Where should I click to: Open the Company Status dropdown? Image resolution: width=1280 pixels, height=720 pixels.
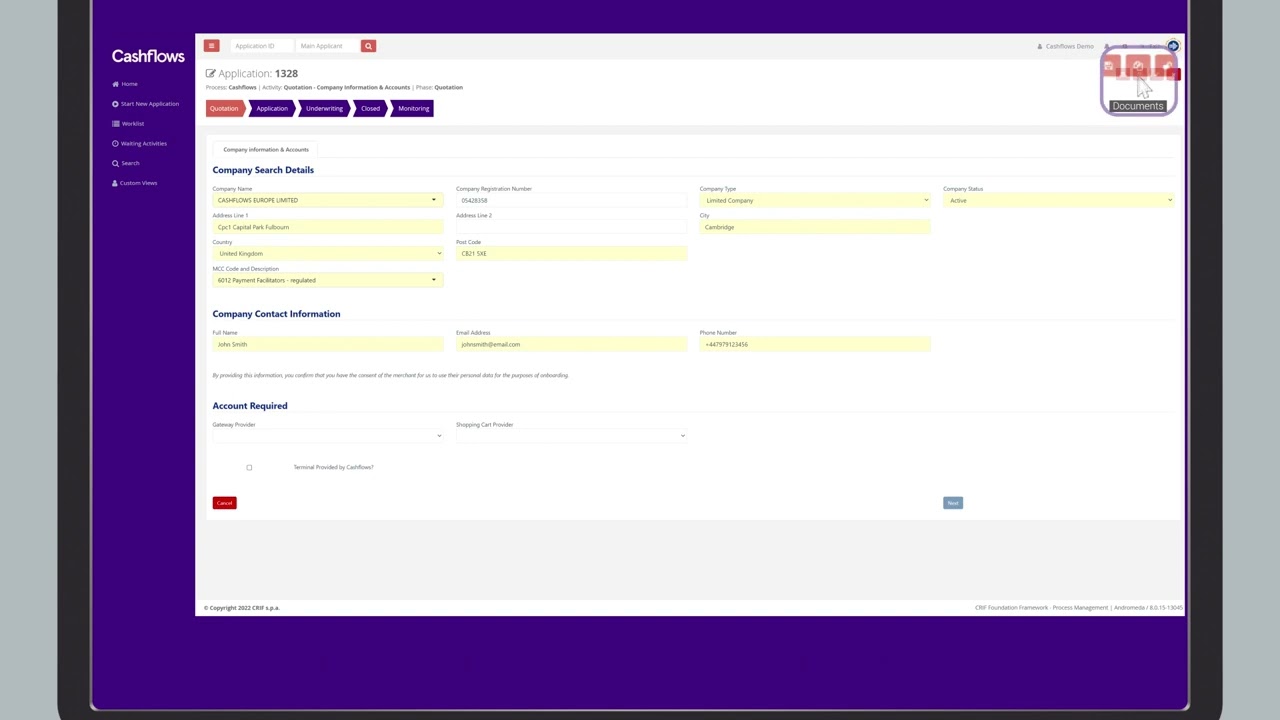1059,200
